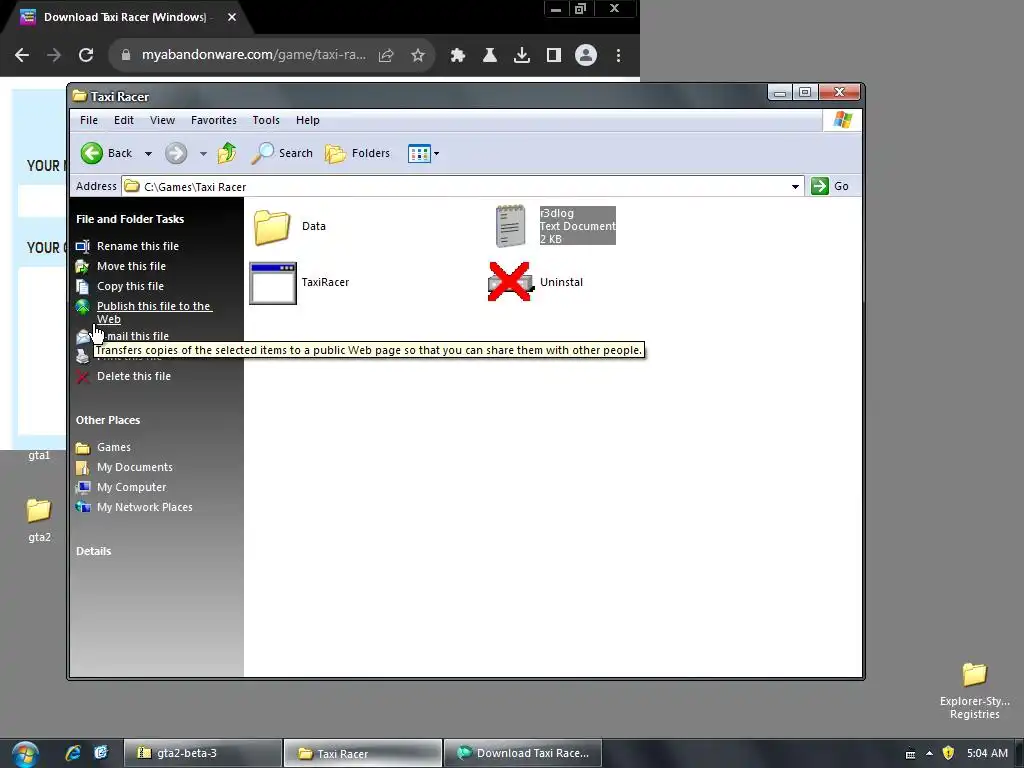
Task: Open Games in Other Places
Action: click(114, 447)
